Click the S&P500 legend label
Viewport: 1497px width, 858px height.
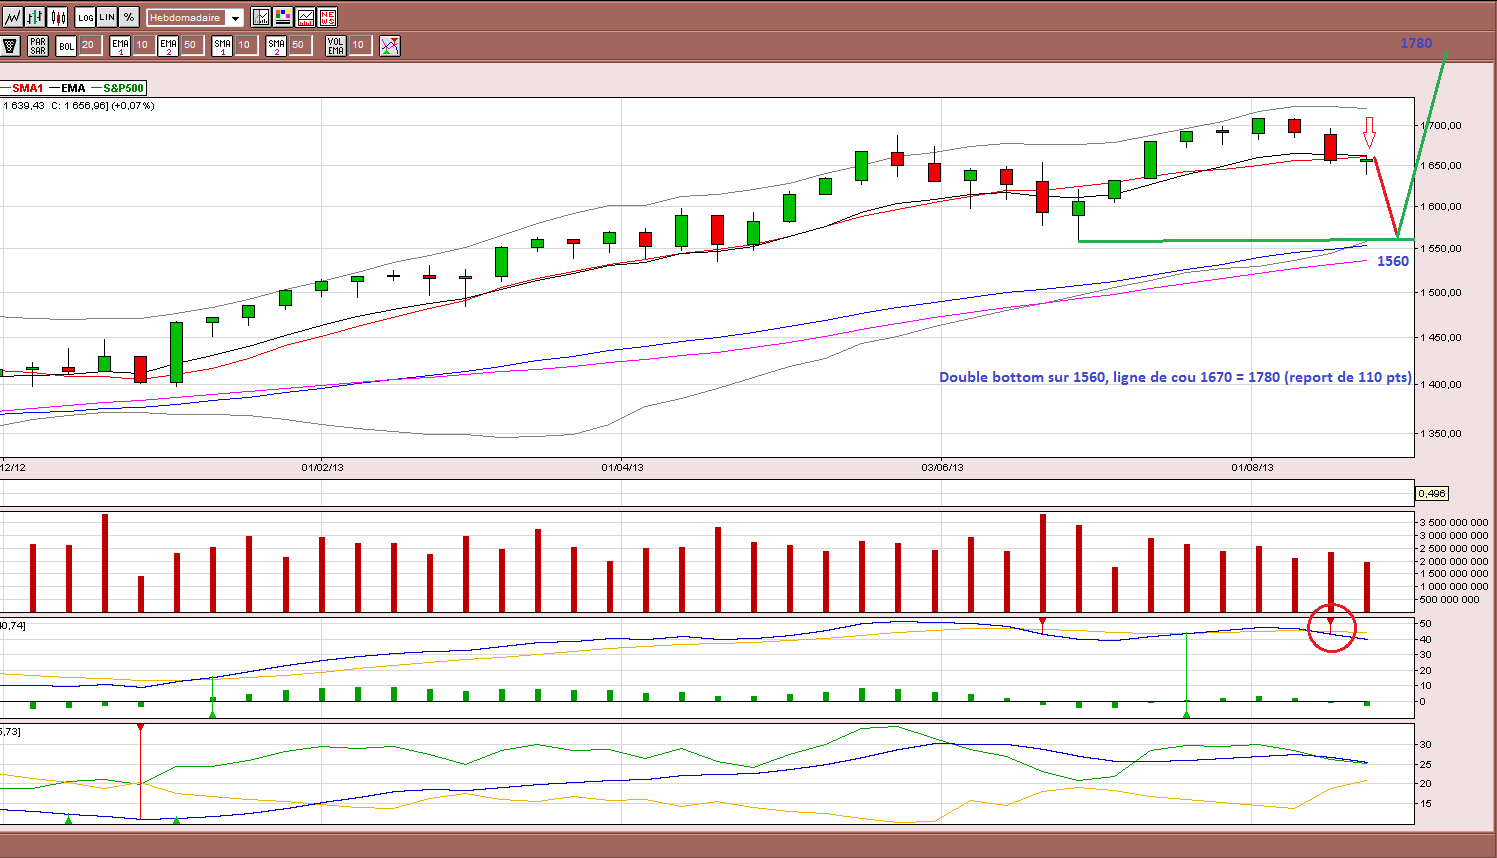(x=124, y=88)
